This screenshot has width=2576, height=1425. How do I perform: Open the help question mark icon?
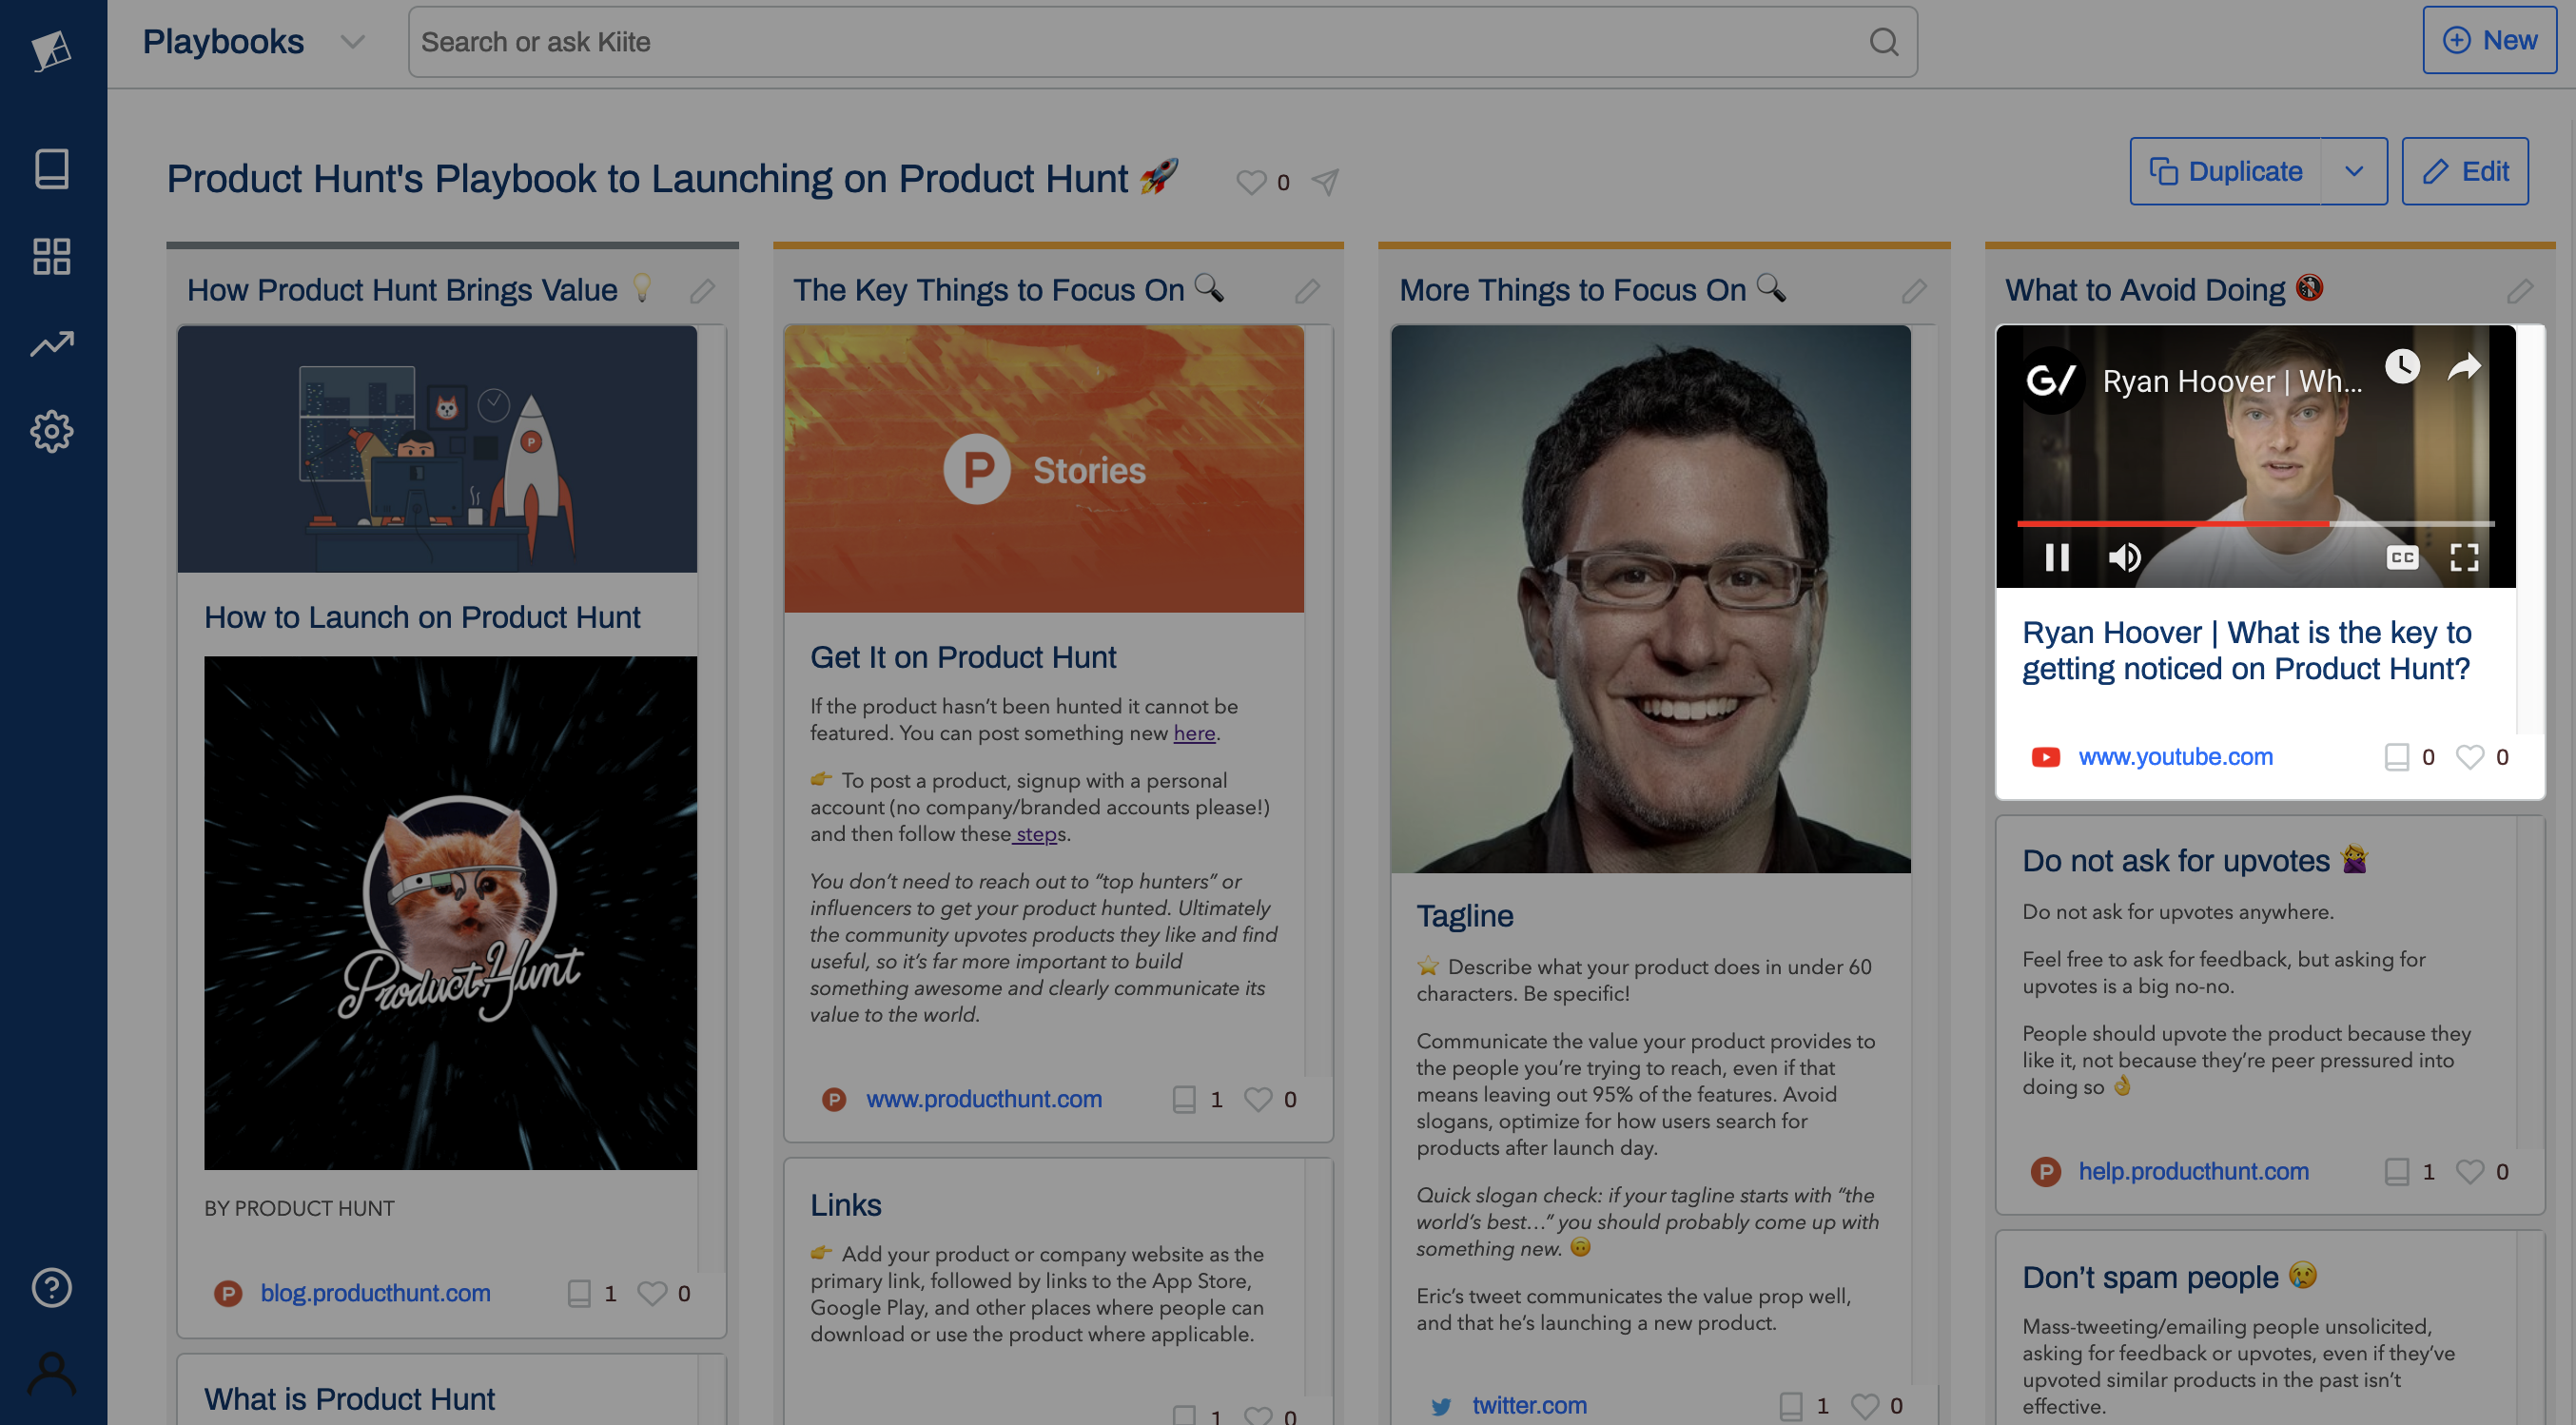[x=52, y=1286]
